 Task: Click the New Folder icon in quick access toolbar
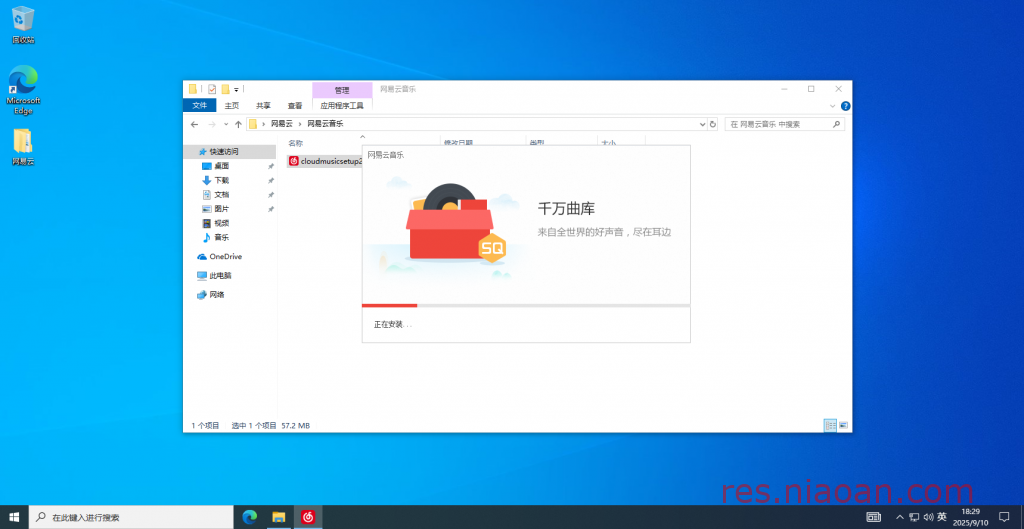[225, 89]
